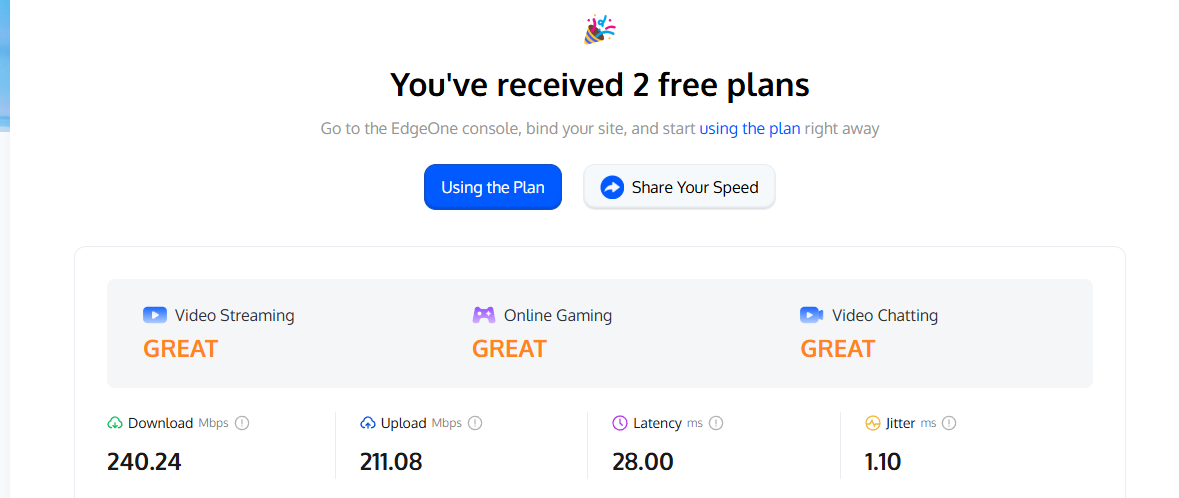
Task: Click the 'You've received 2 free plans' heading
Action: point(599,84)
